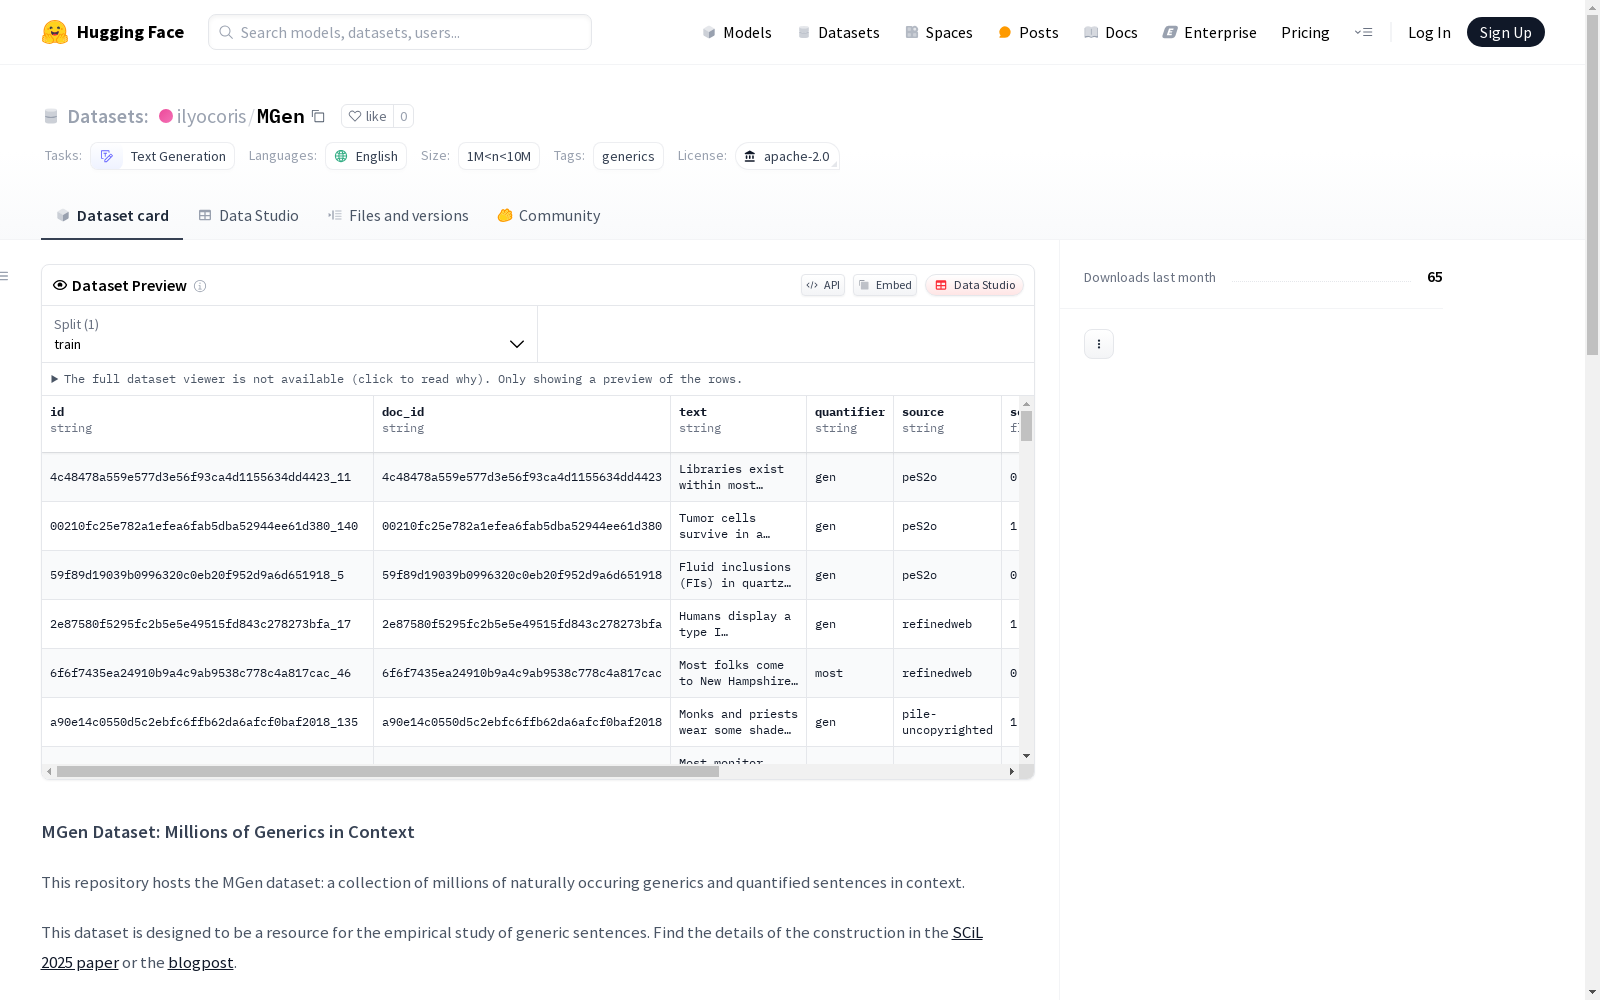The height and width of the screenshot is (1000, 1600).
Task: Open the Datasets menu item
Action: [x=838, y=32]
